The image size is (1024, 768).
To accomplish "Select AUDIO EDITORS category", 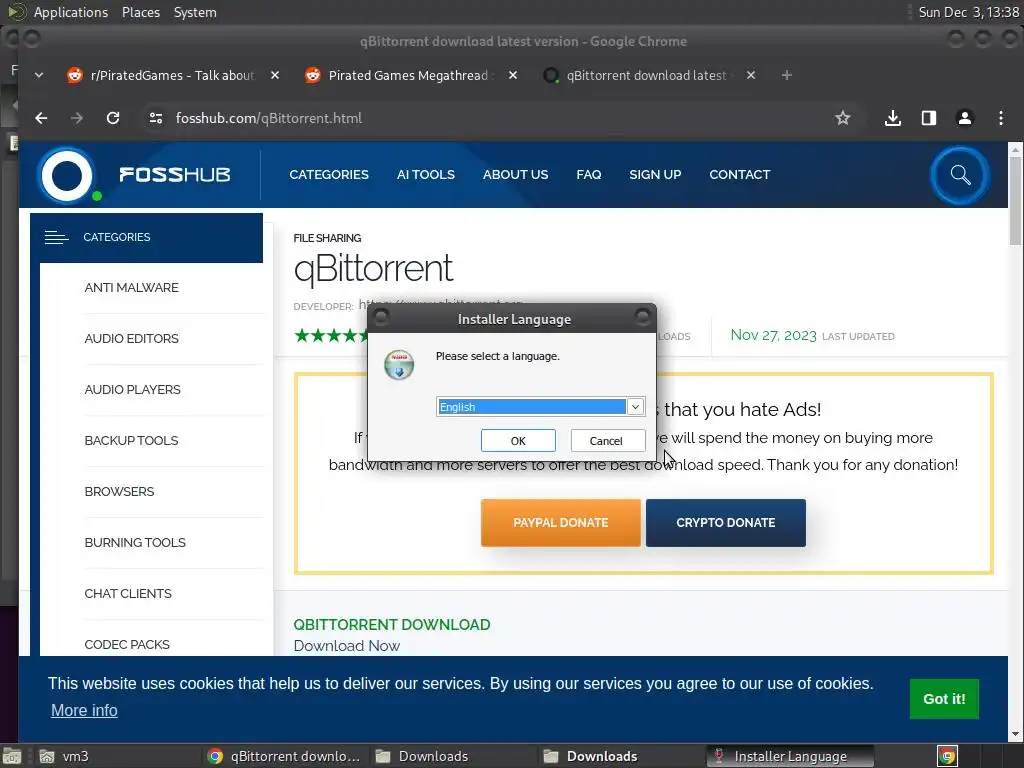I will [131, 338].
